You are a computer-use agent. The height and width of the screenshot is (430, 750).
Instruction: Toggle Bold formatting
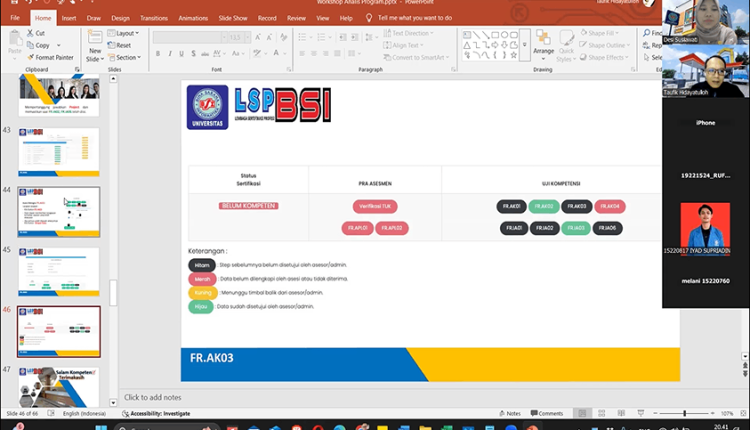point(158,54)
